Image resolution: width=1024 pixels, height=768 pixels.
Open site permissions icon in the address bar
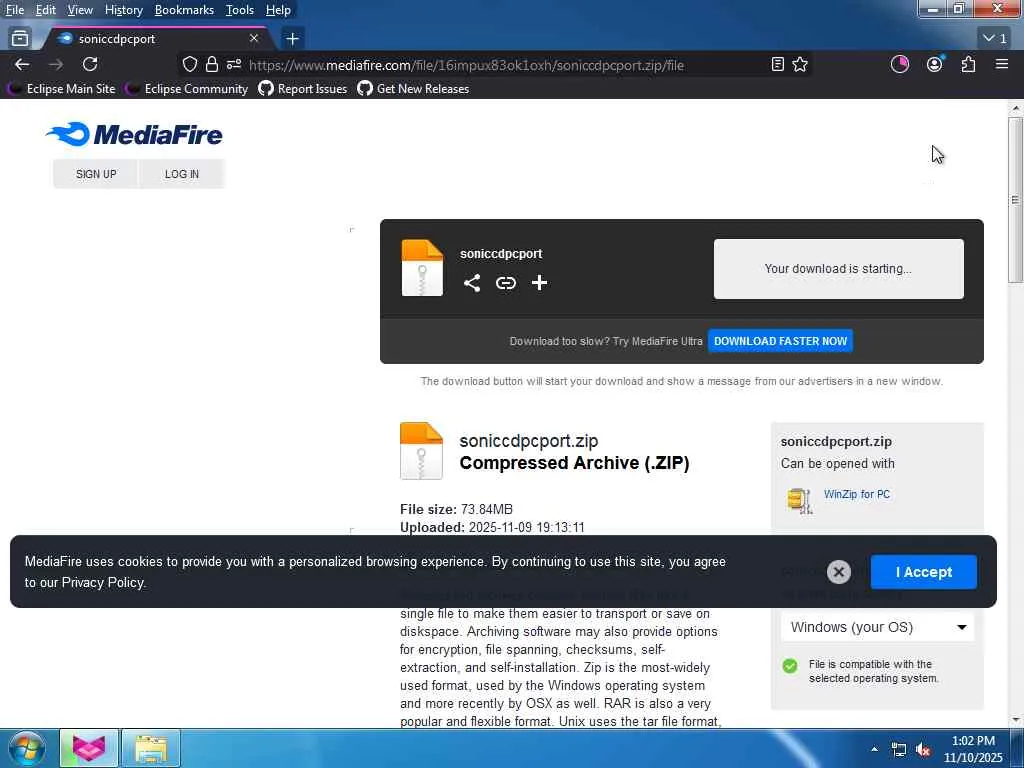click(x=234, y=64)
